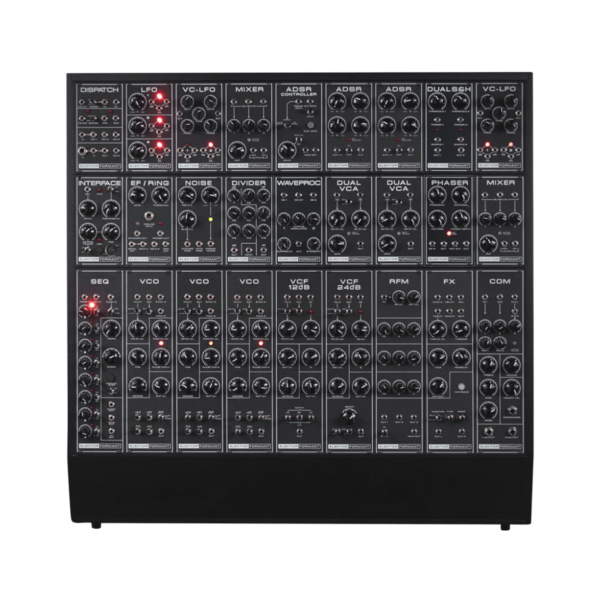
Task: Click the Bass knob on COM module
Action: (x=488, y=410)
